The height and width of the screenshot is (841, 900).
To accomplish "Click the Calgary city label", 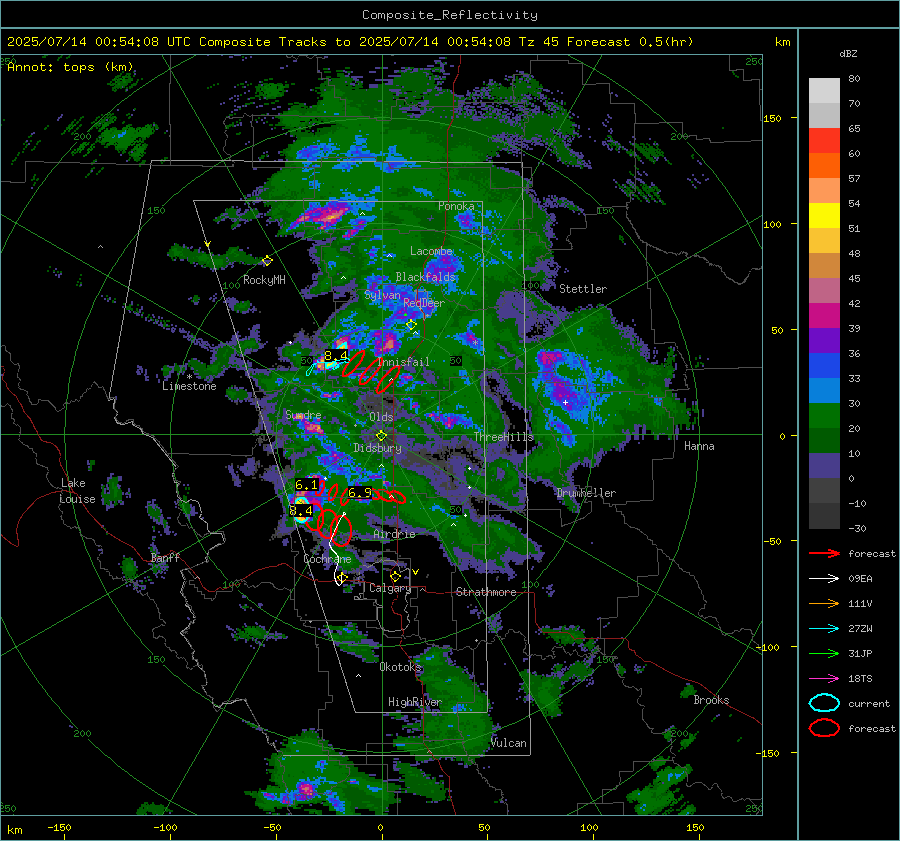I will pos(390,588).
